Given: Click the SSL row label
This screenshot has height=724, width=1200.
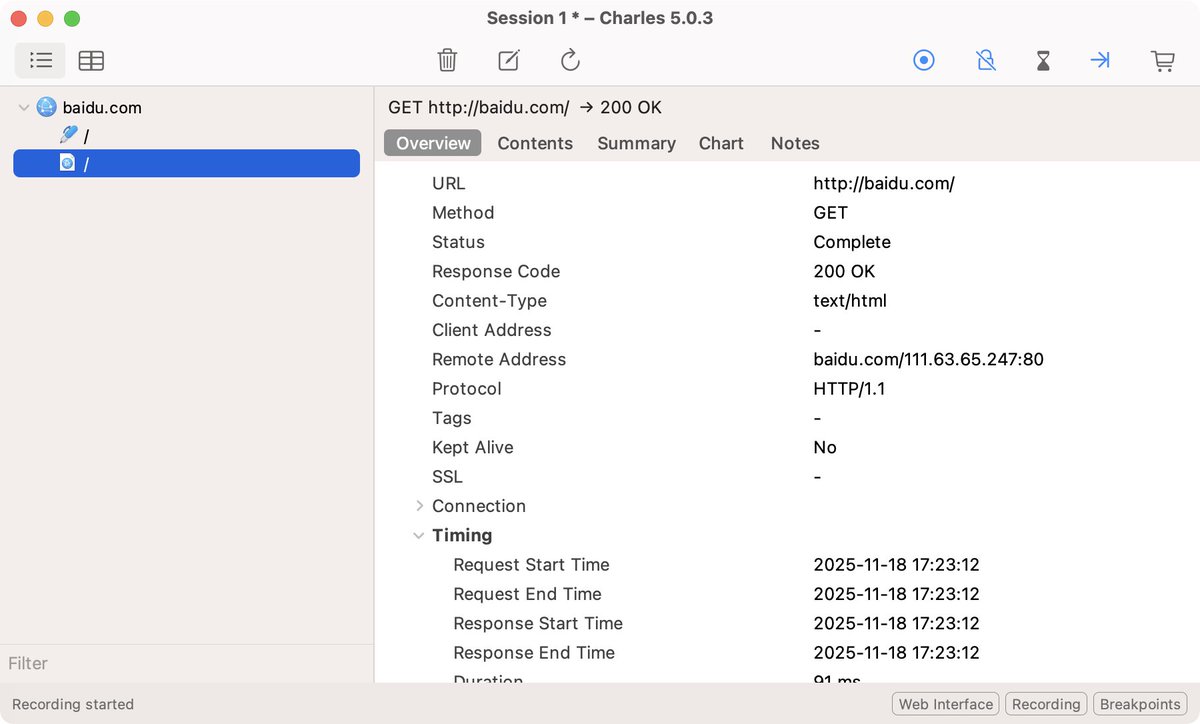Looking at the screenshot, I should tap(447, 476).
